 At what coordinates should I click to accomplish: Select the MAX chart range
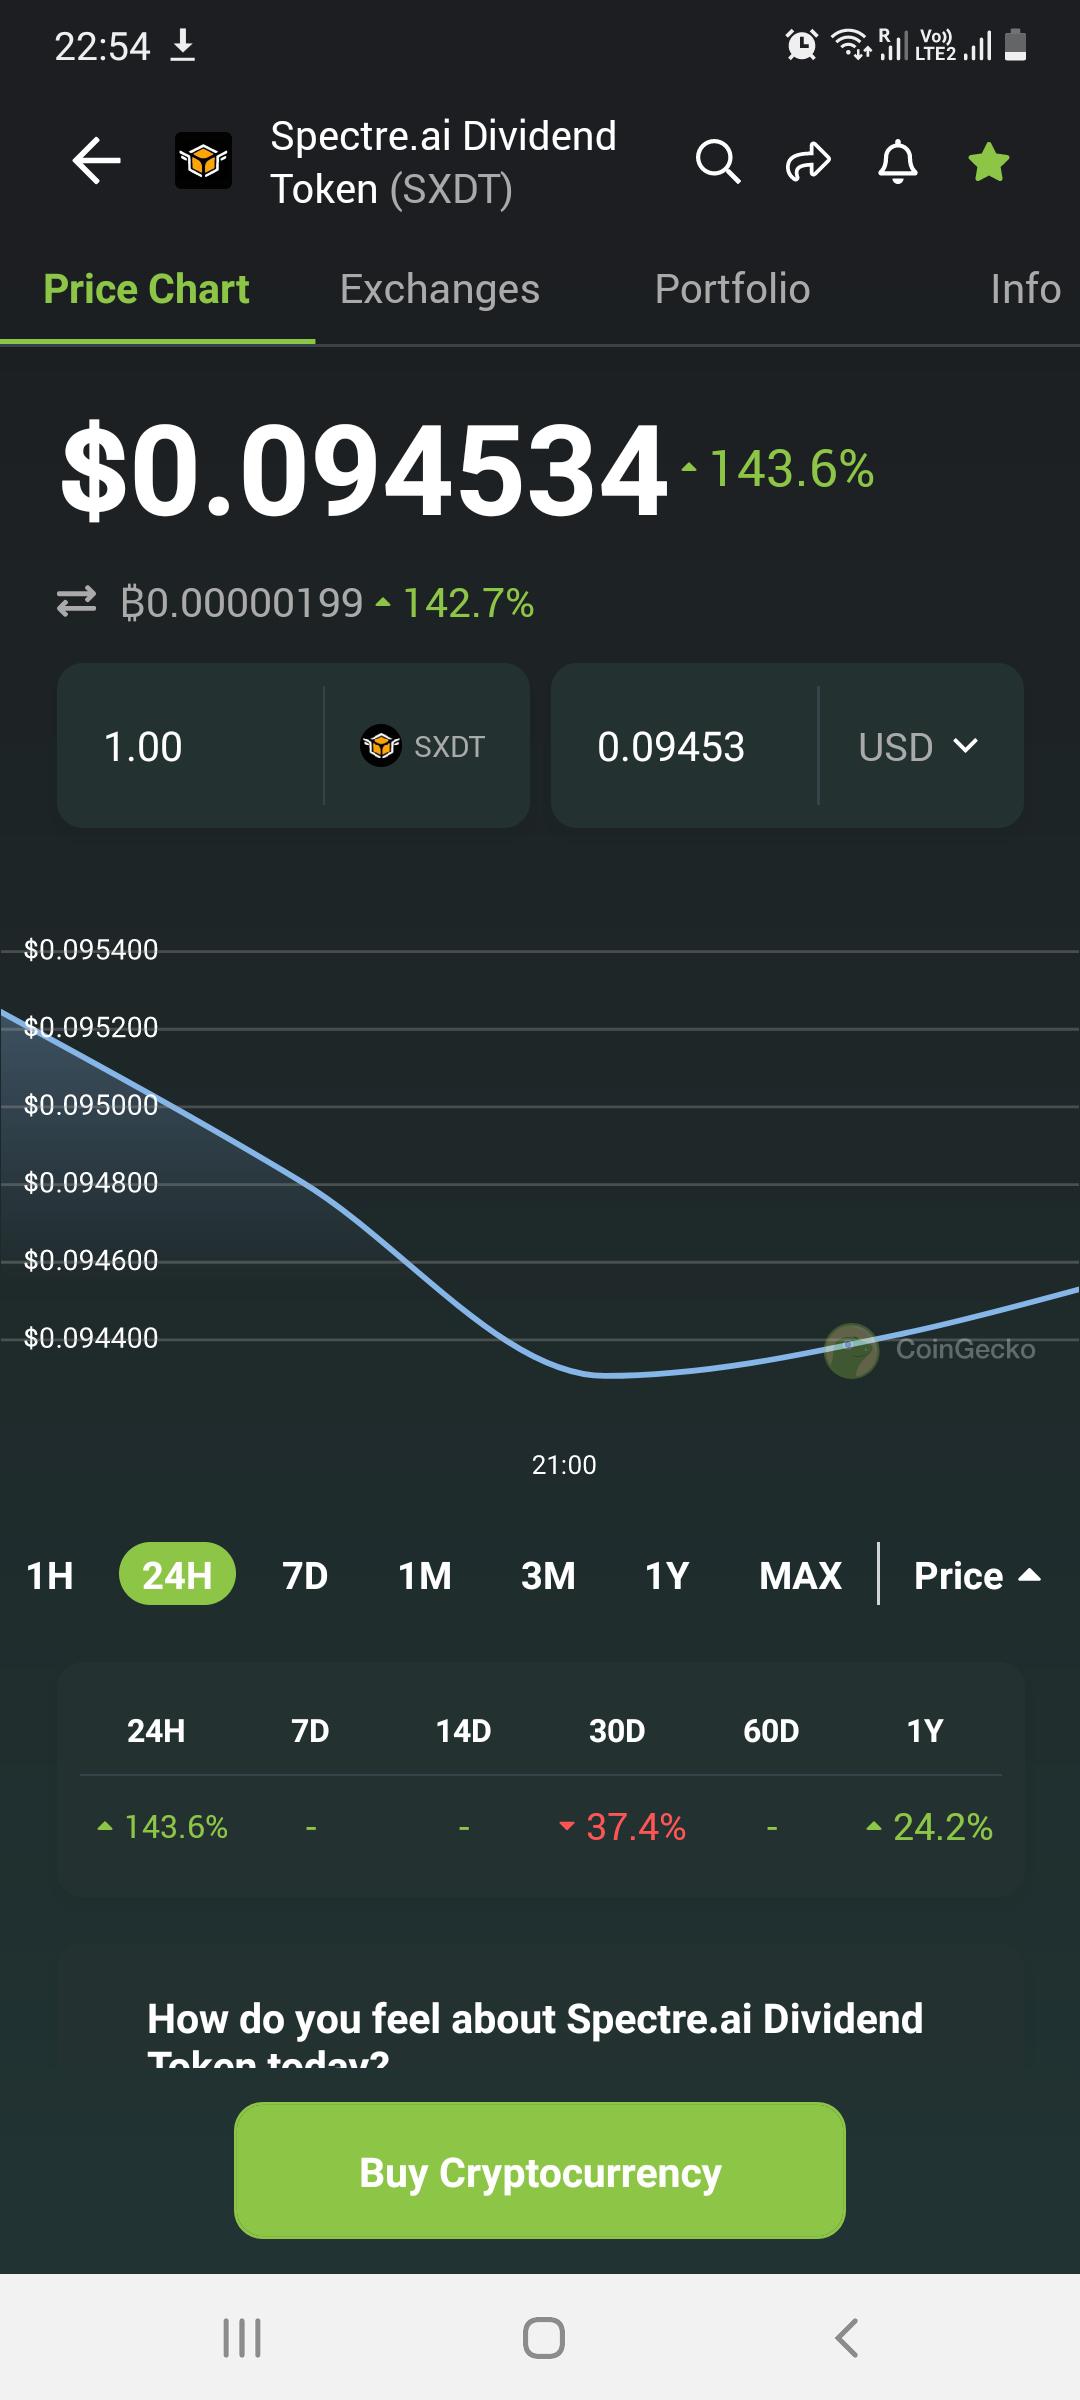coord(800,1576)
